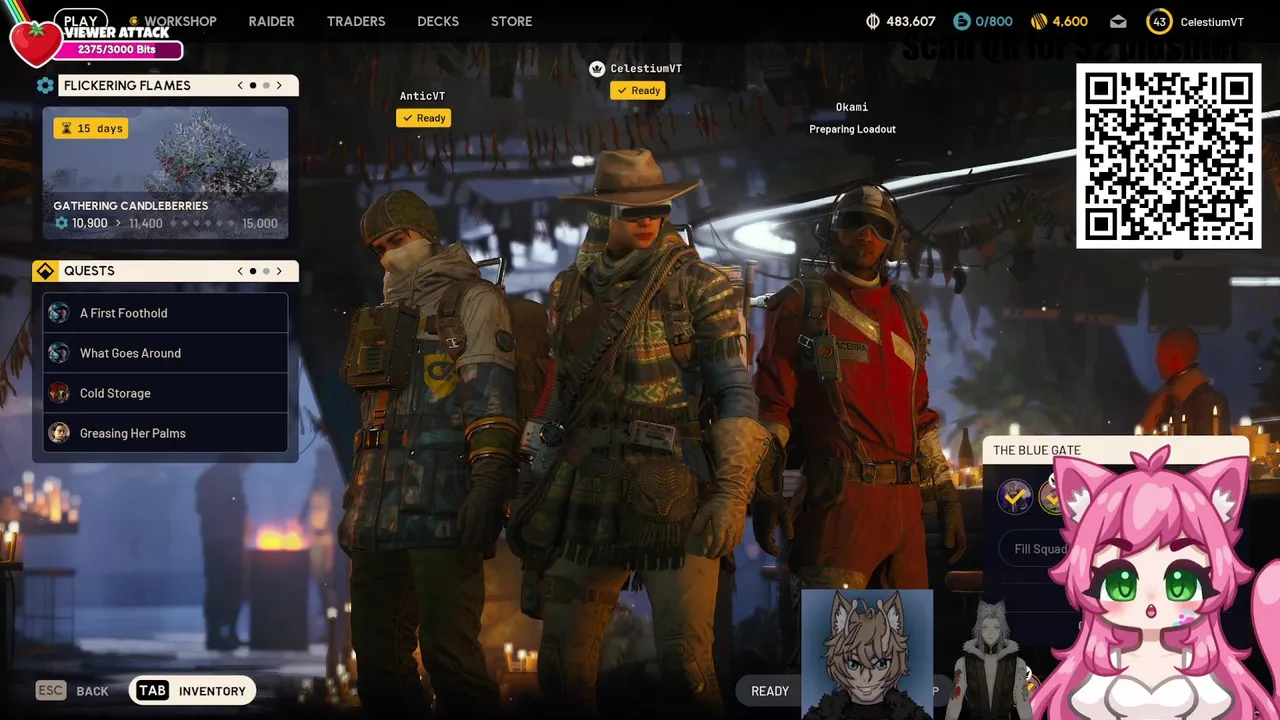Click the wolf-eared avatar portrait overlay
Screen dimensions: 1280x720
pyautogui.click(x=867, y=654)
